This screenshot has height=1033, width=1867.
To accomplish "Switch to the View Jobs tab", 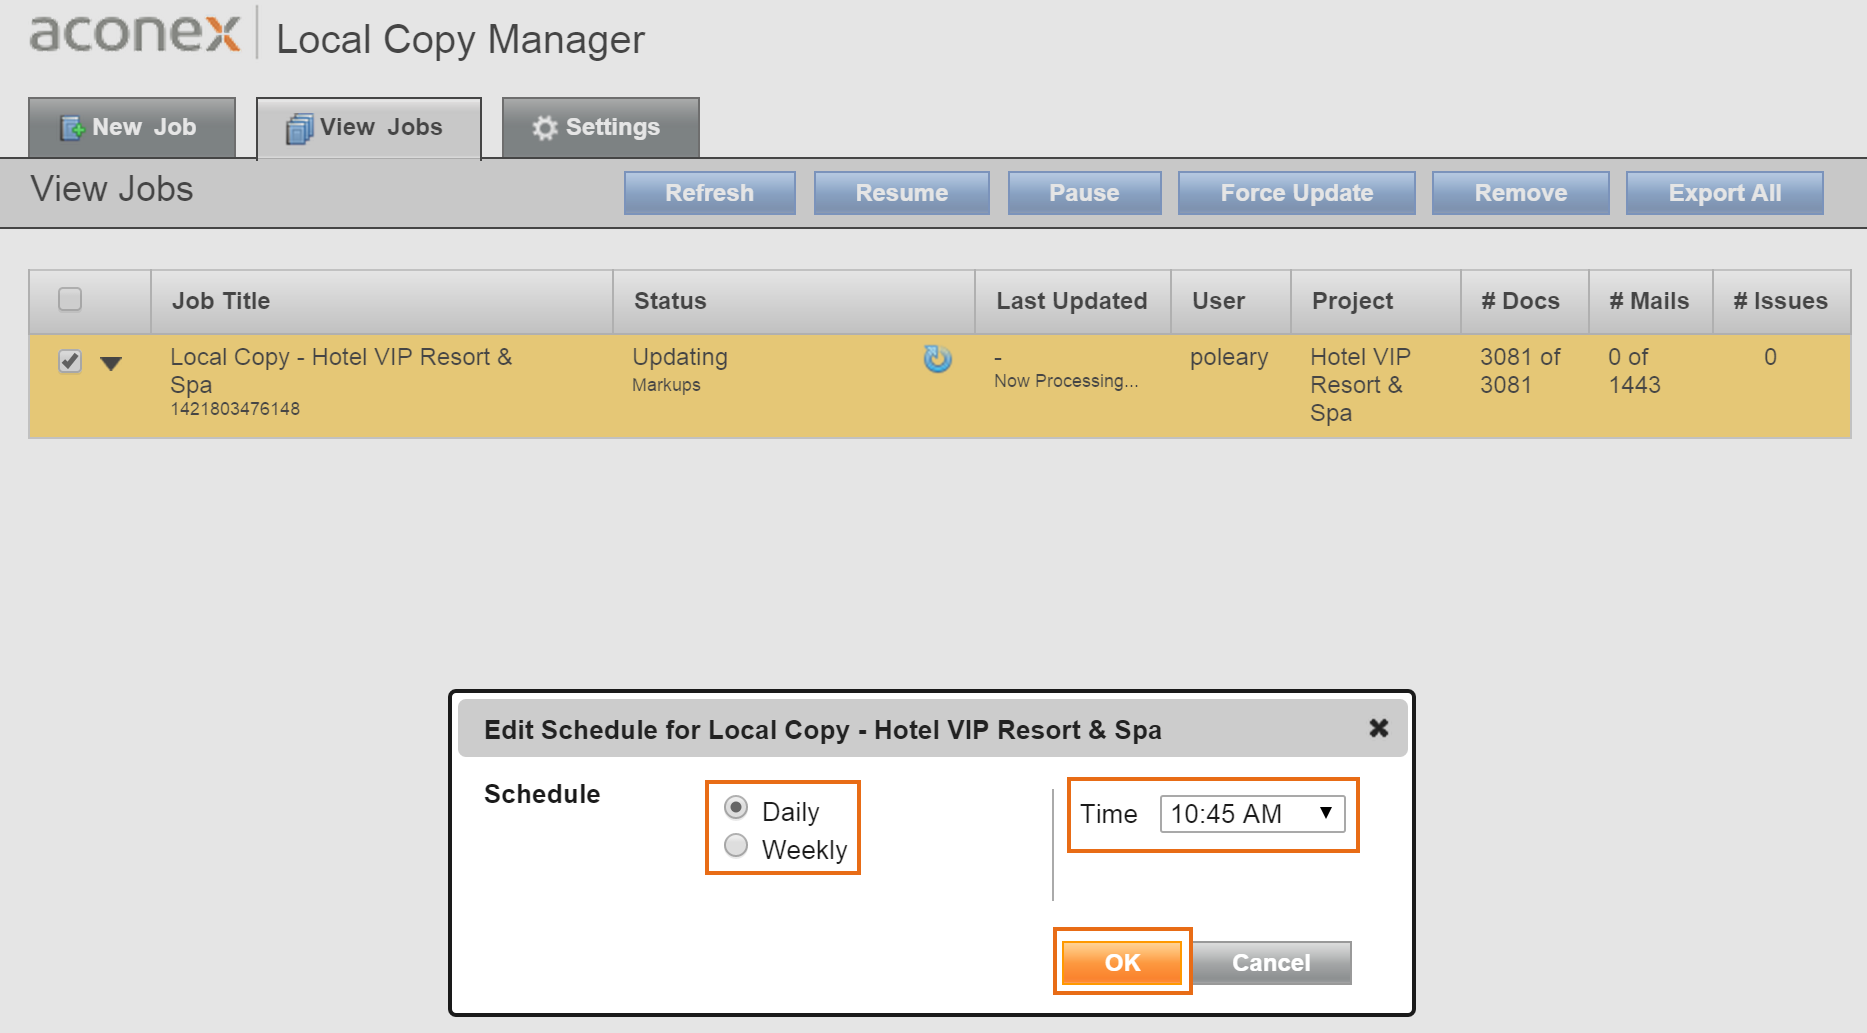I will [x=369, y=127].
